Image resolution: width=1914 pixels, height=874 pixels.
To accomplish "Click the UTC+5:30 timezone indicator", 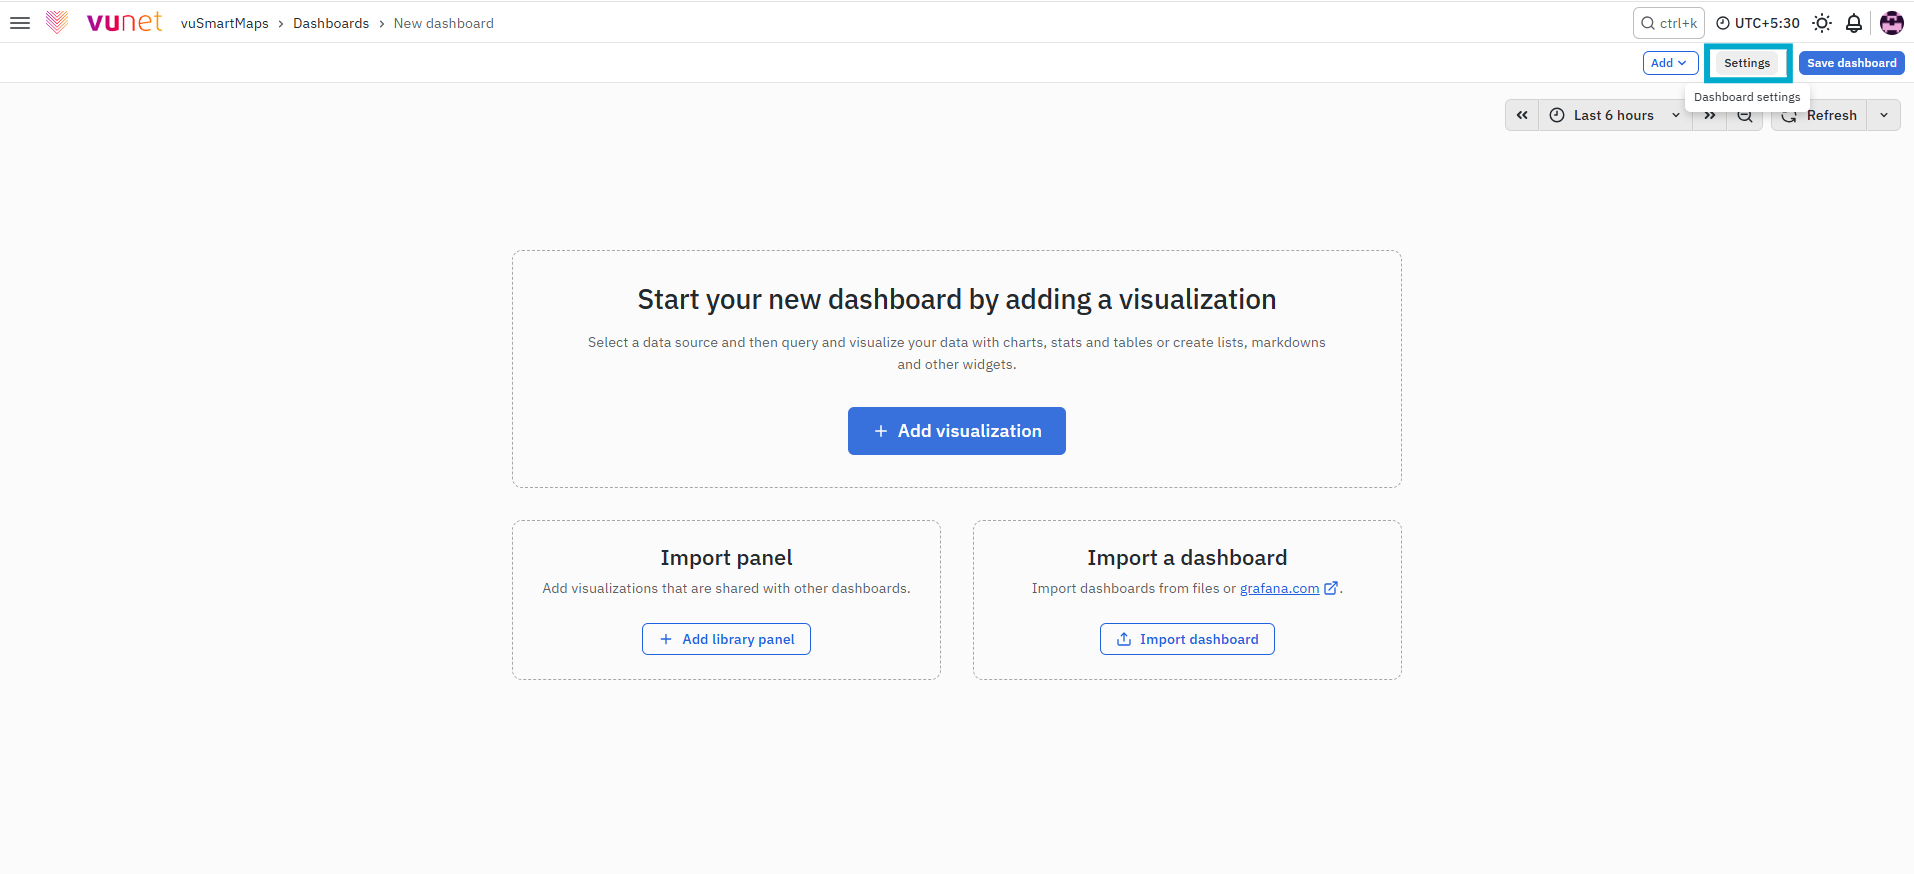I will [1758, 23].
